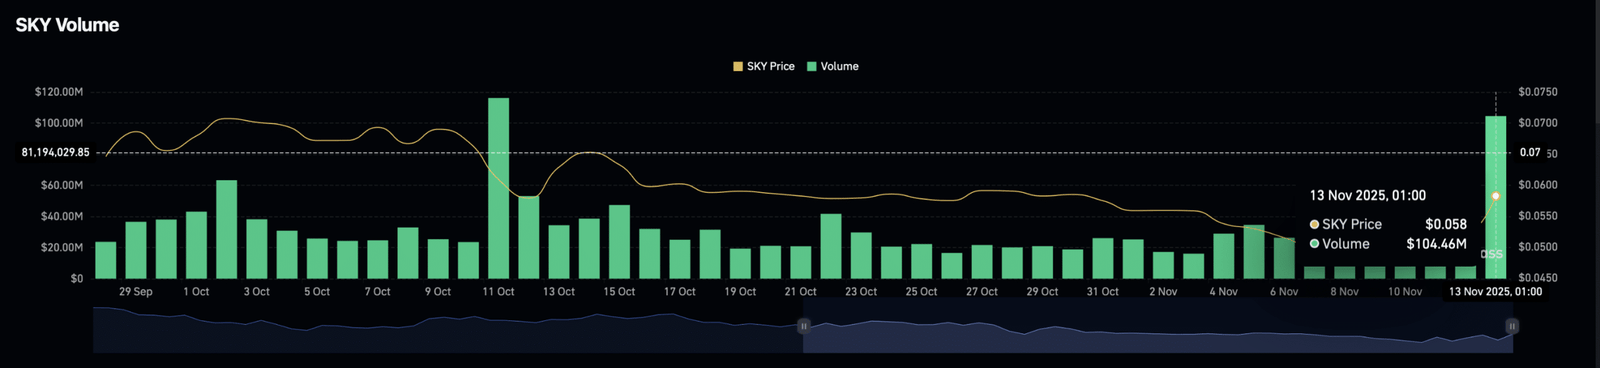Select the short volume bar above 8 Nov
The height and width of the screenshot is (368, 1600).
pyautogui.click(x=1344, y=272)
